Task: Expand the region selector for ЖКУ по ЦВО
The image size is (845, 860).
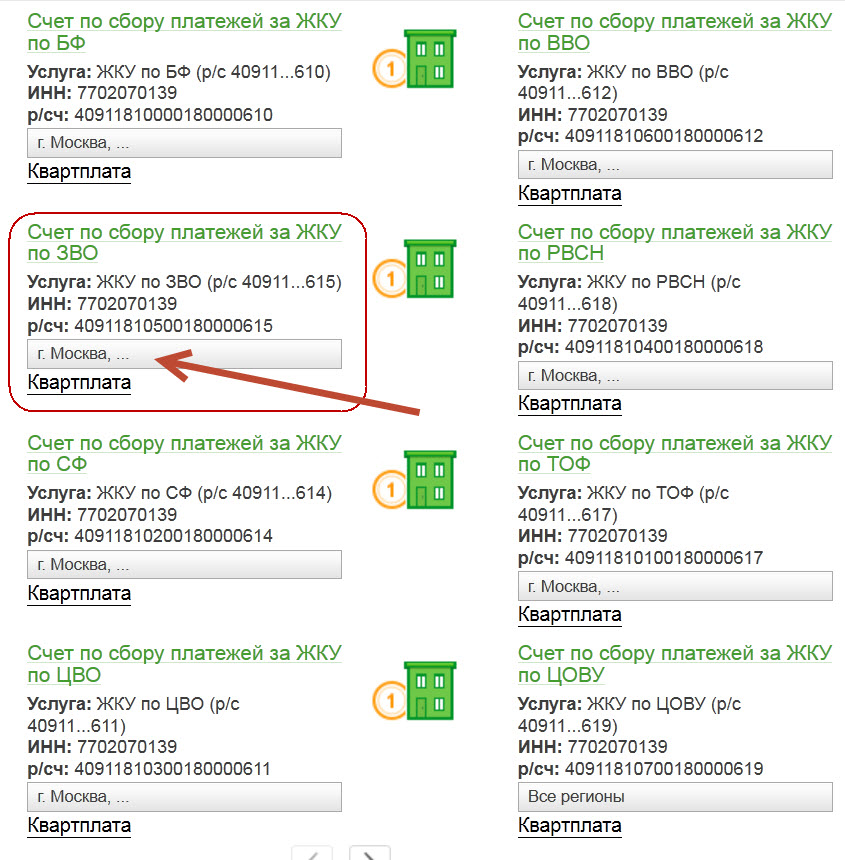Action: click(x=184, y=796)
